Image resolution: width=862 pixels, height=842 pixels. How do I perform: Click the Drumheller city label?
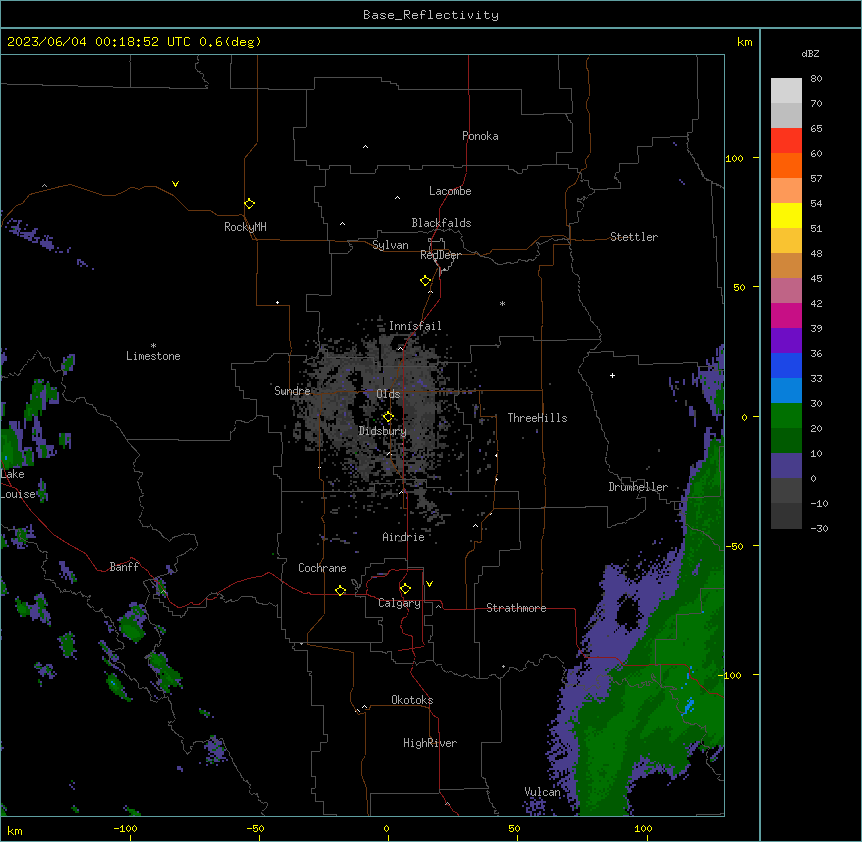tap(638, 487)
